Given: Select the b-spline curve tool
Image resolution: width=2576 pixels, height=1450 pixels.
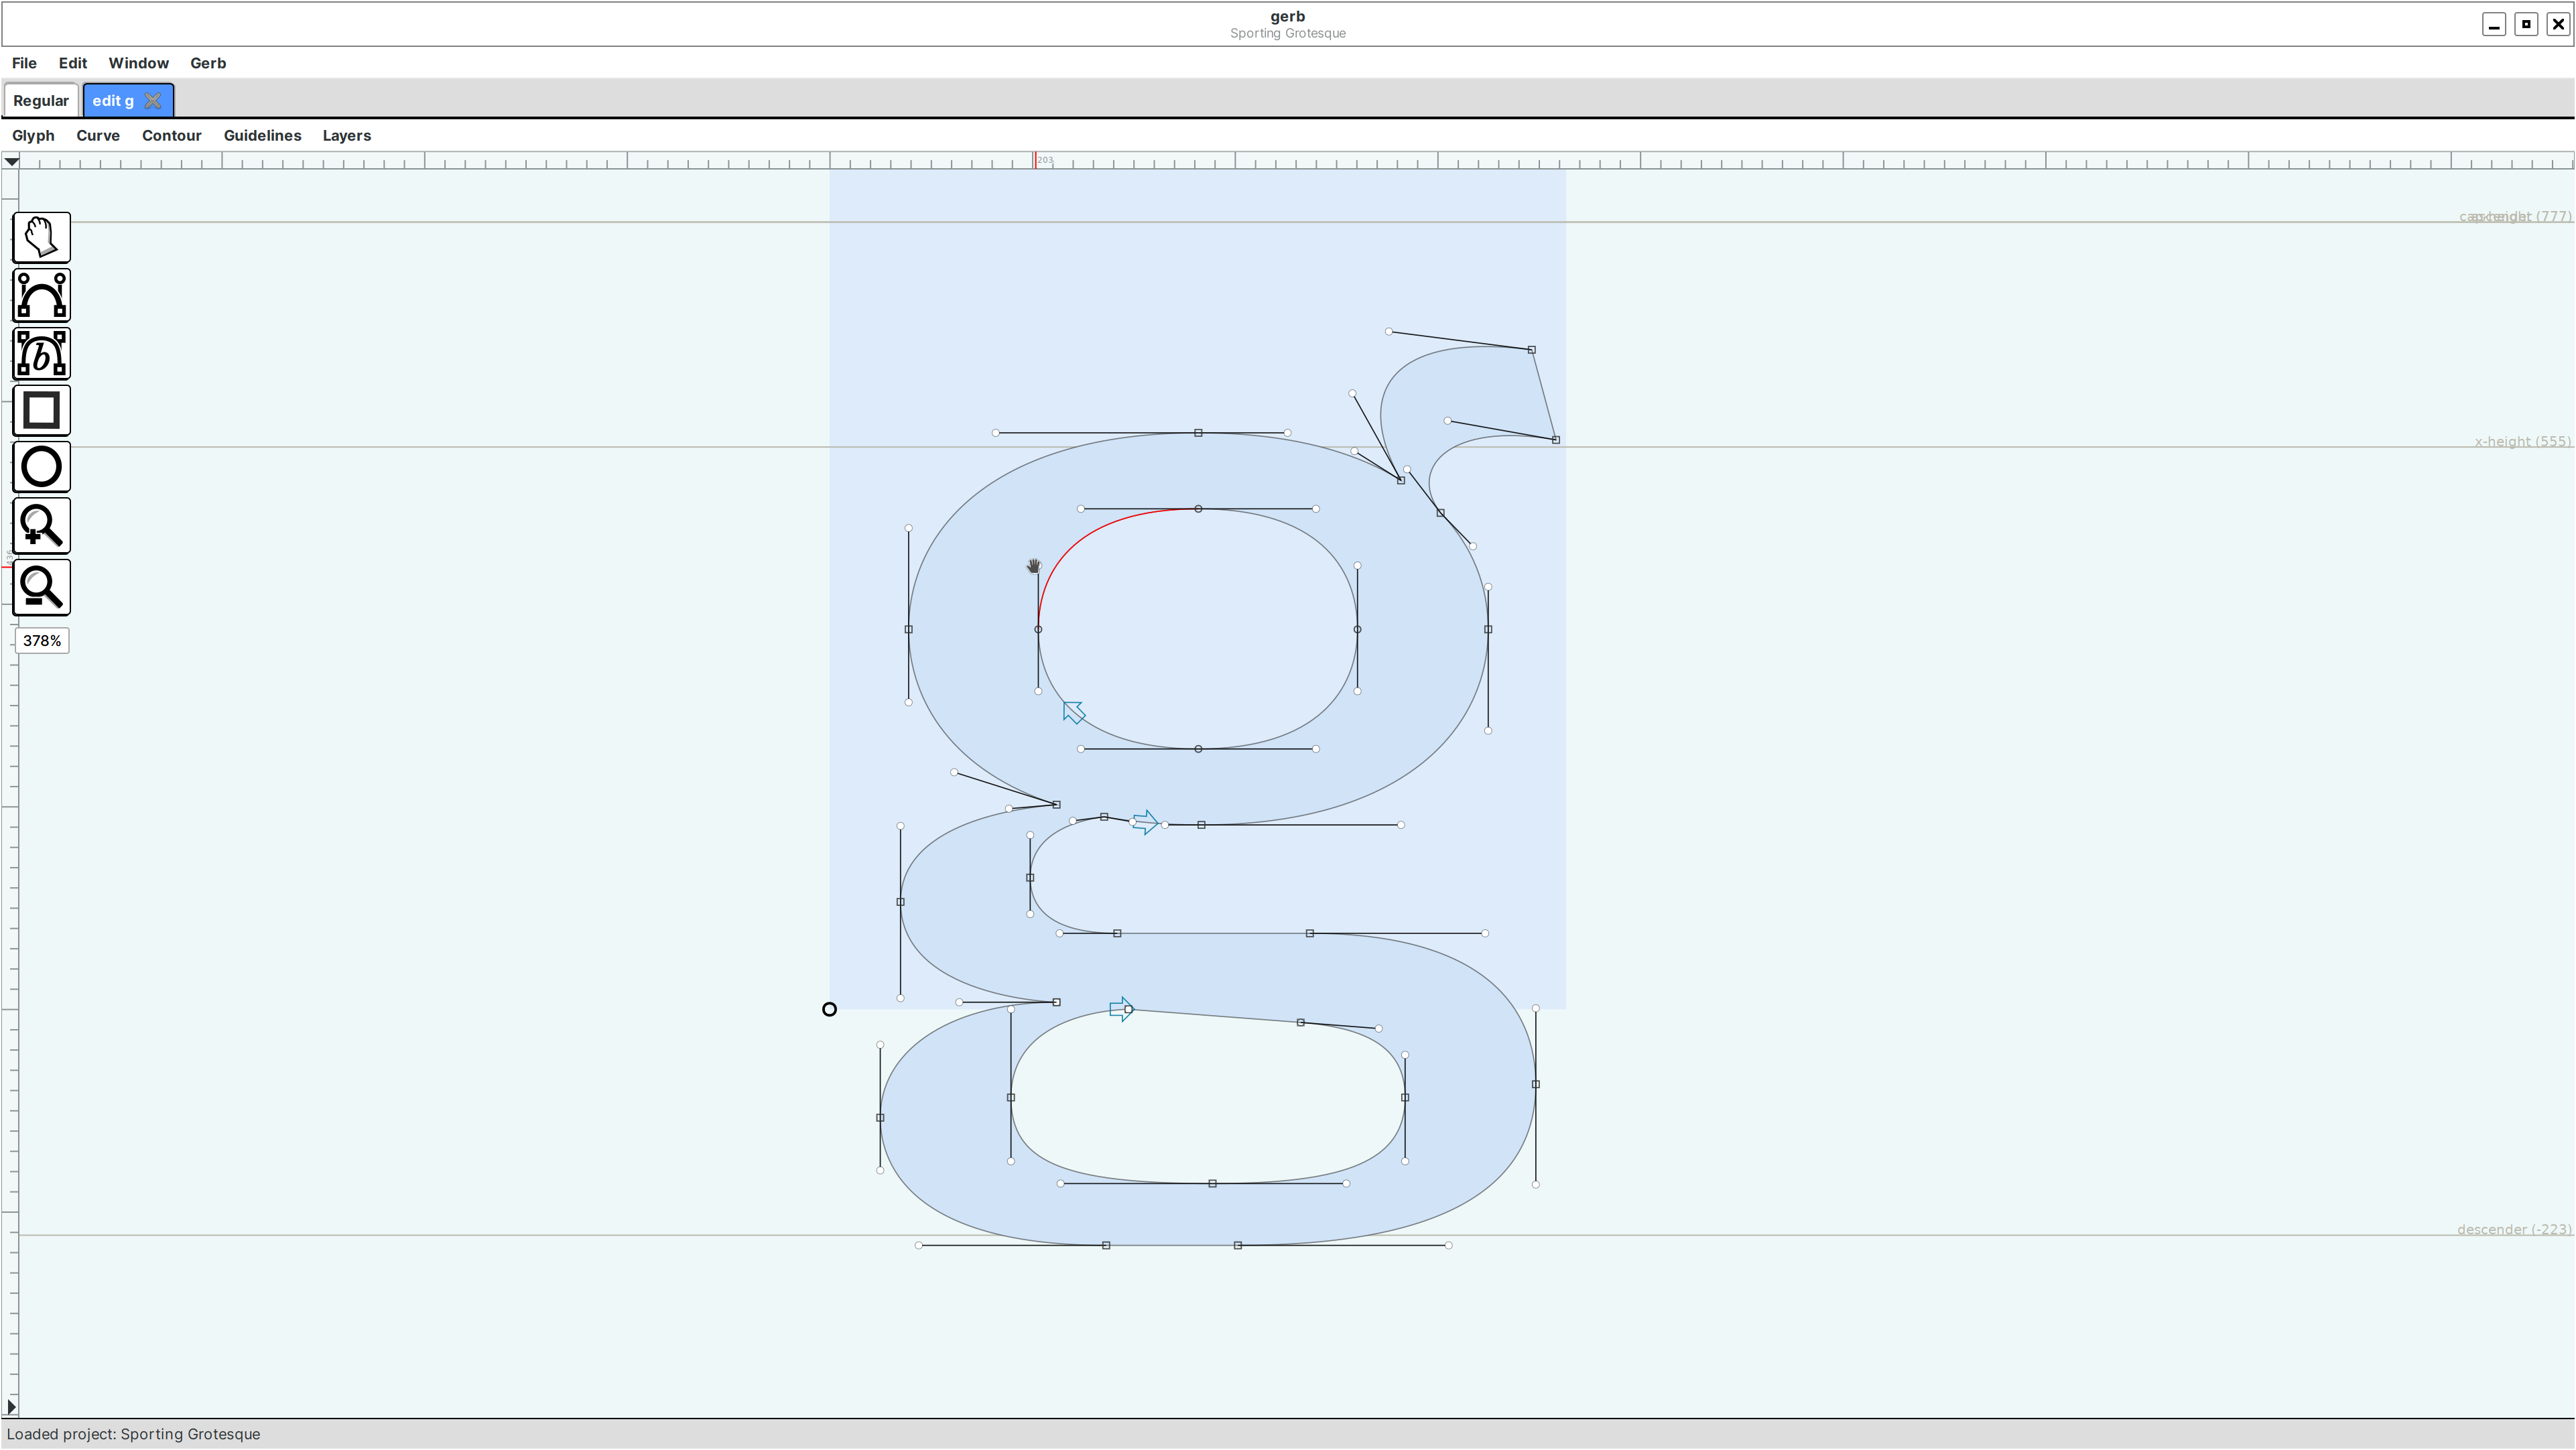Looking at the screenshot, I should coord(41,354).
